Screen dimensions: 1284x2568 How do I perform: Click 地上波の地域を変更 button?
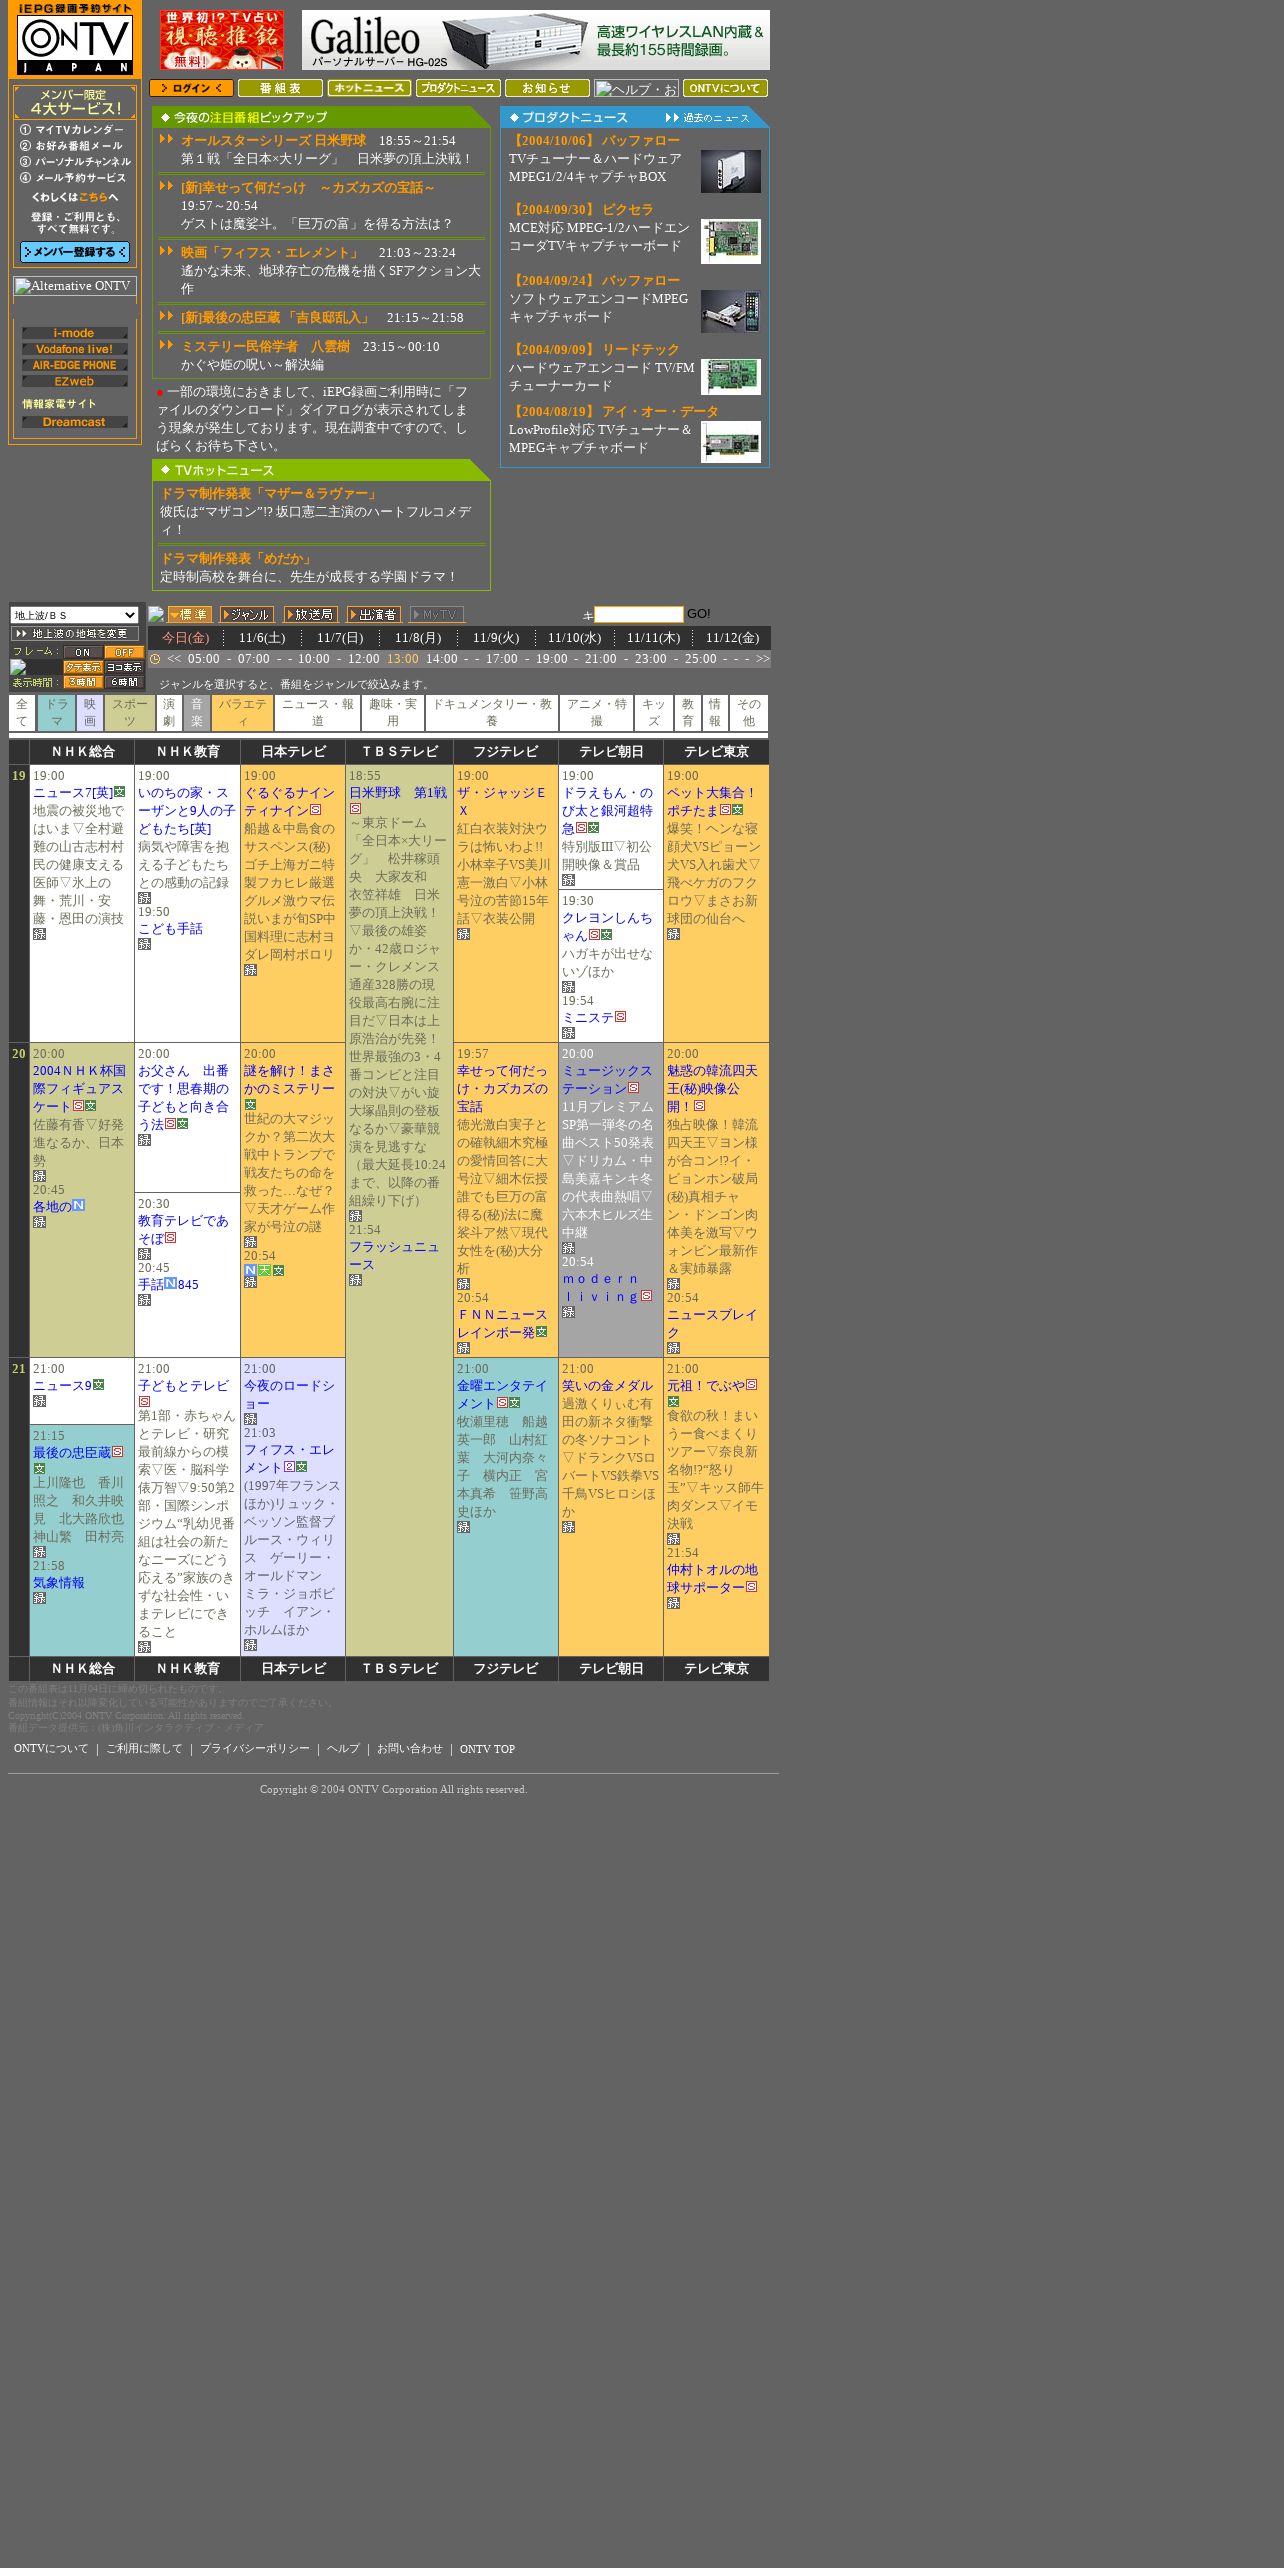[x=75, y=633]
